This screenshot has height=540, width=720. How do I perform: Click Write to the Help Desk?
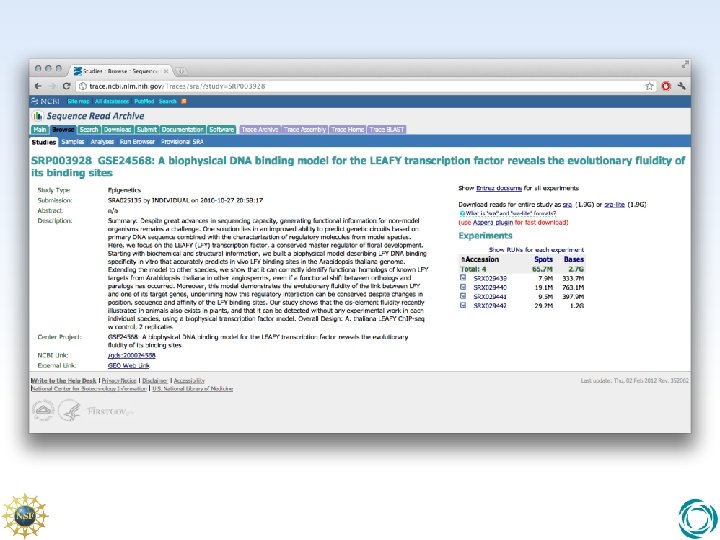(x=64, y=381)
